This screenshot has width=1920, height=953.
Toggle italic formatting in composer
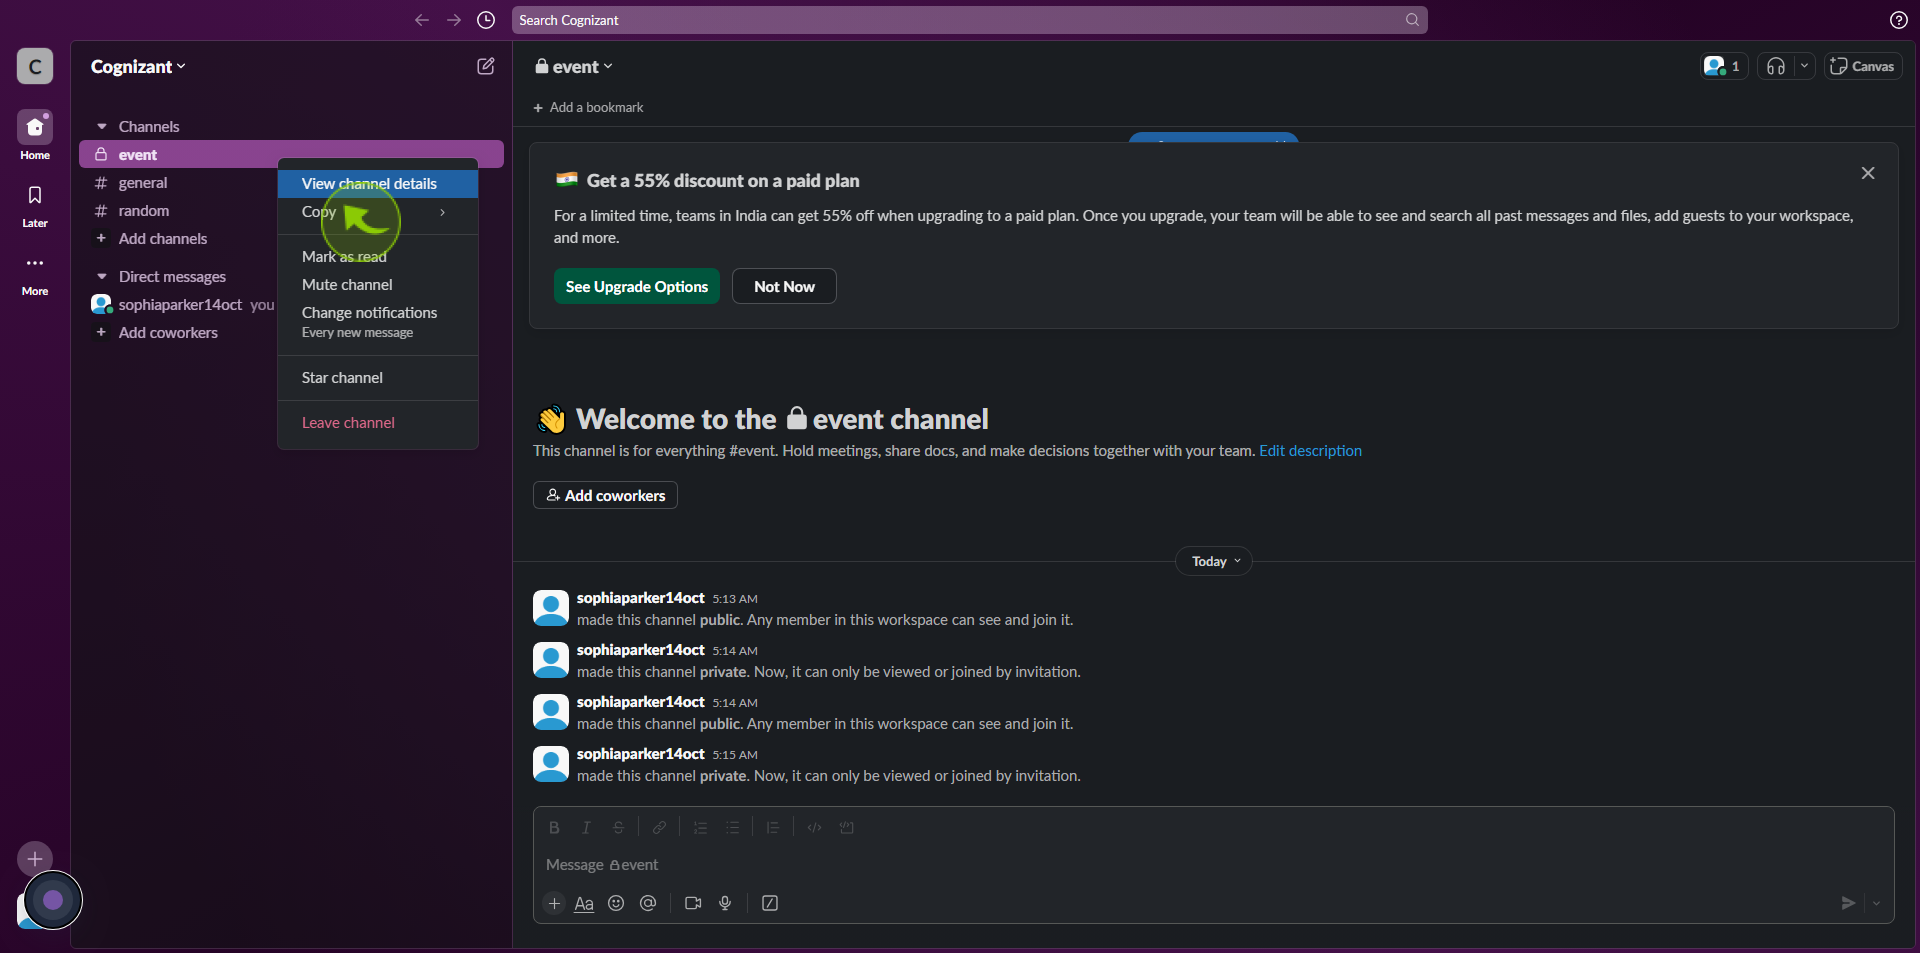586,827
